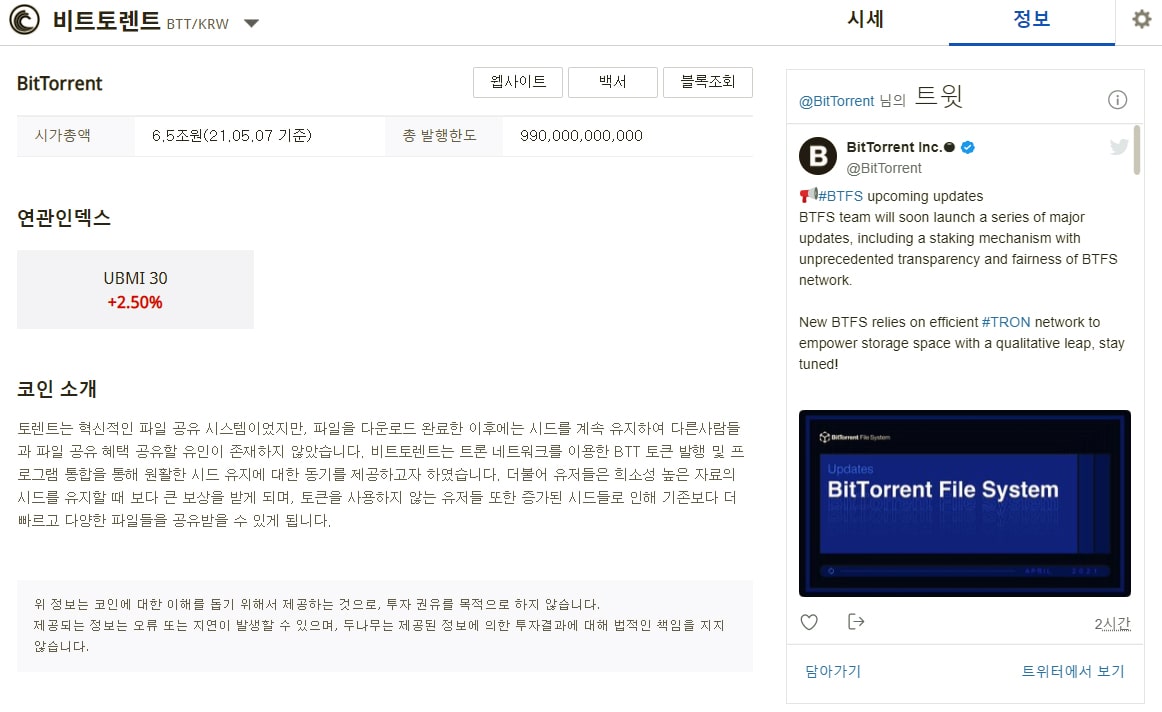Open the BitTorrent File System image

(964, 503)
